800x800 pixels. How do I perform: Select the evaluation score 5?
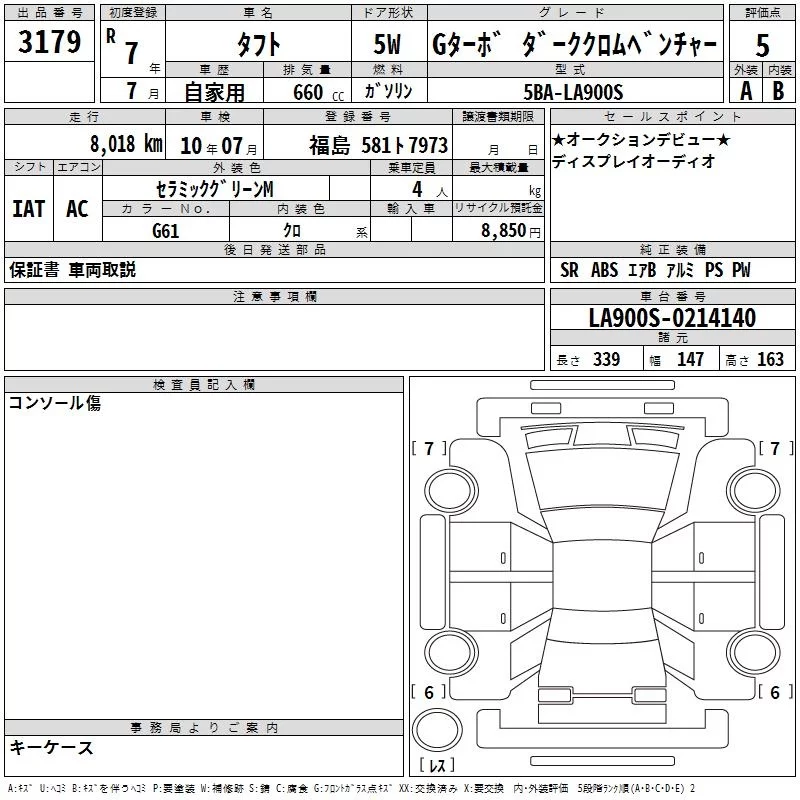762,45
